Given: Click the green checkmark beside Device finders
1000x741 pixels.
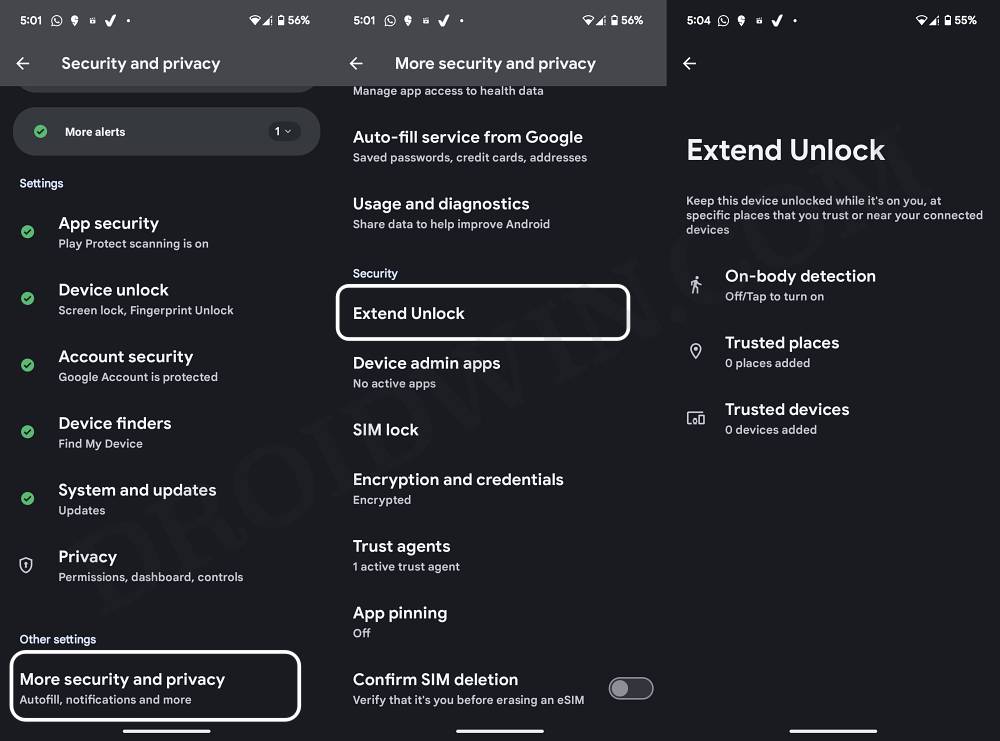Looking at the screenshot, I should point(26,432).
